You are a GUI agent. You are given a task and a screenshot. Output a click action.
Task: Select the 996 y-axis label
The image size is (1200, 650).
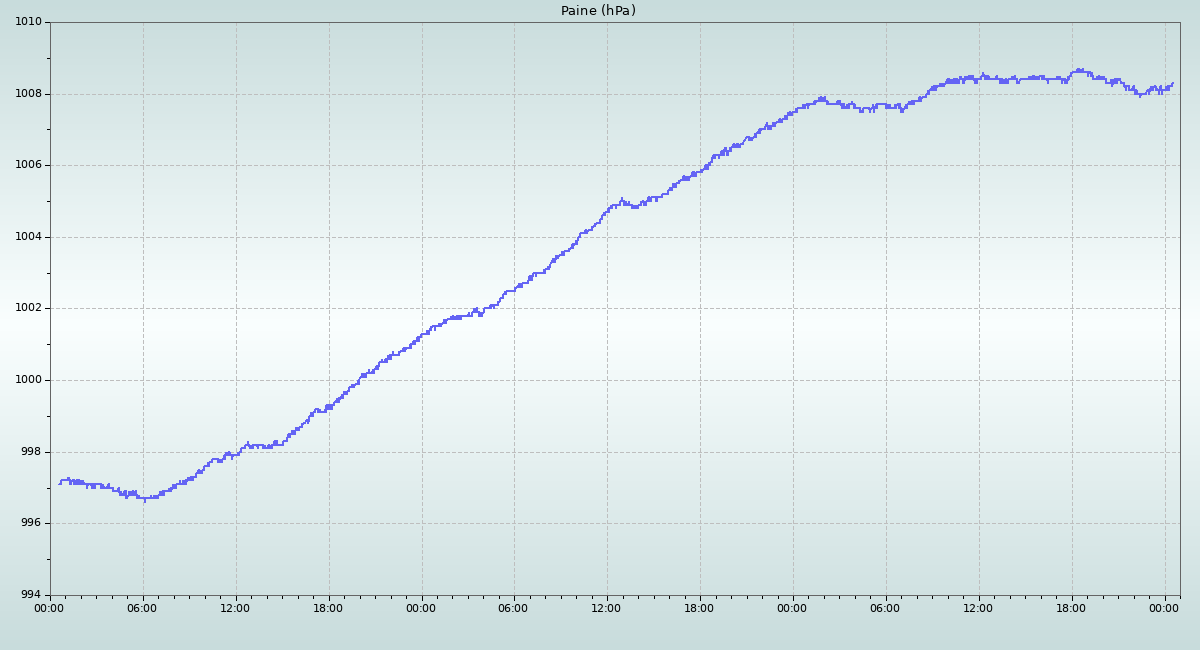coord(32,523)
